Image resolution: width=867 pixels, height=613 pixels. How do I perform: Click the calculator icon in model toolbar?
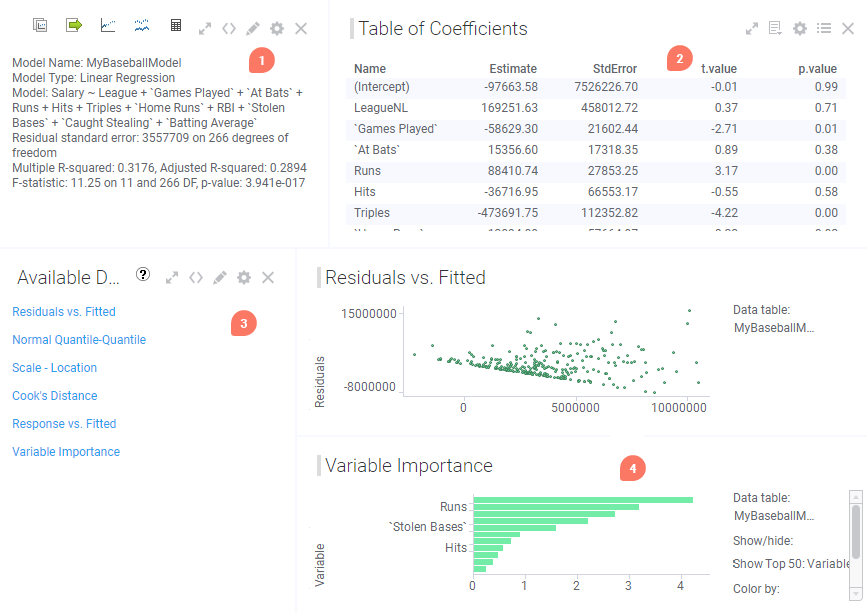pyautogui.click(x=176, y=25)
